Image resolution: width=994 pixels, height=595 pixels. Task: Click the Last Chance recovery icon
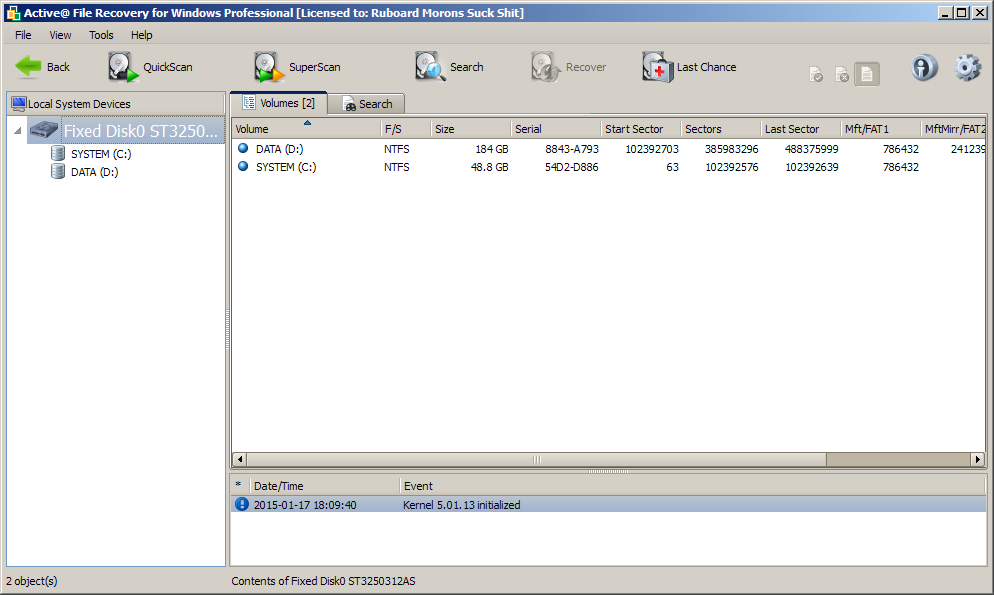click(658, 67)
